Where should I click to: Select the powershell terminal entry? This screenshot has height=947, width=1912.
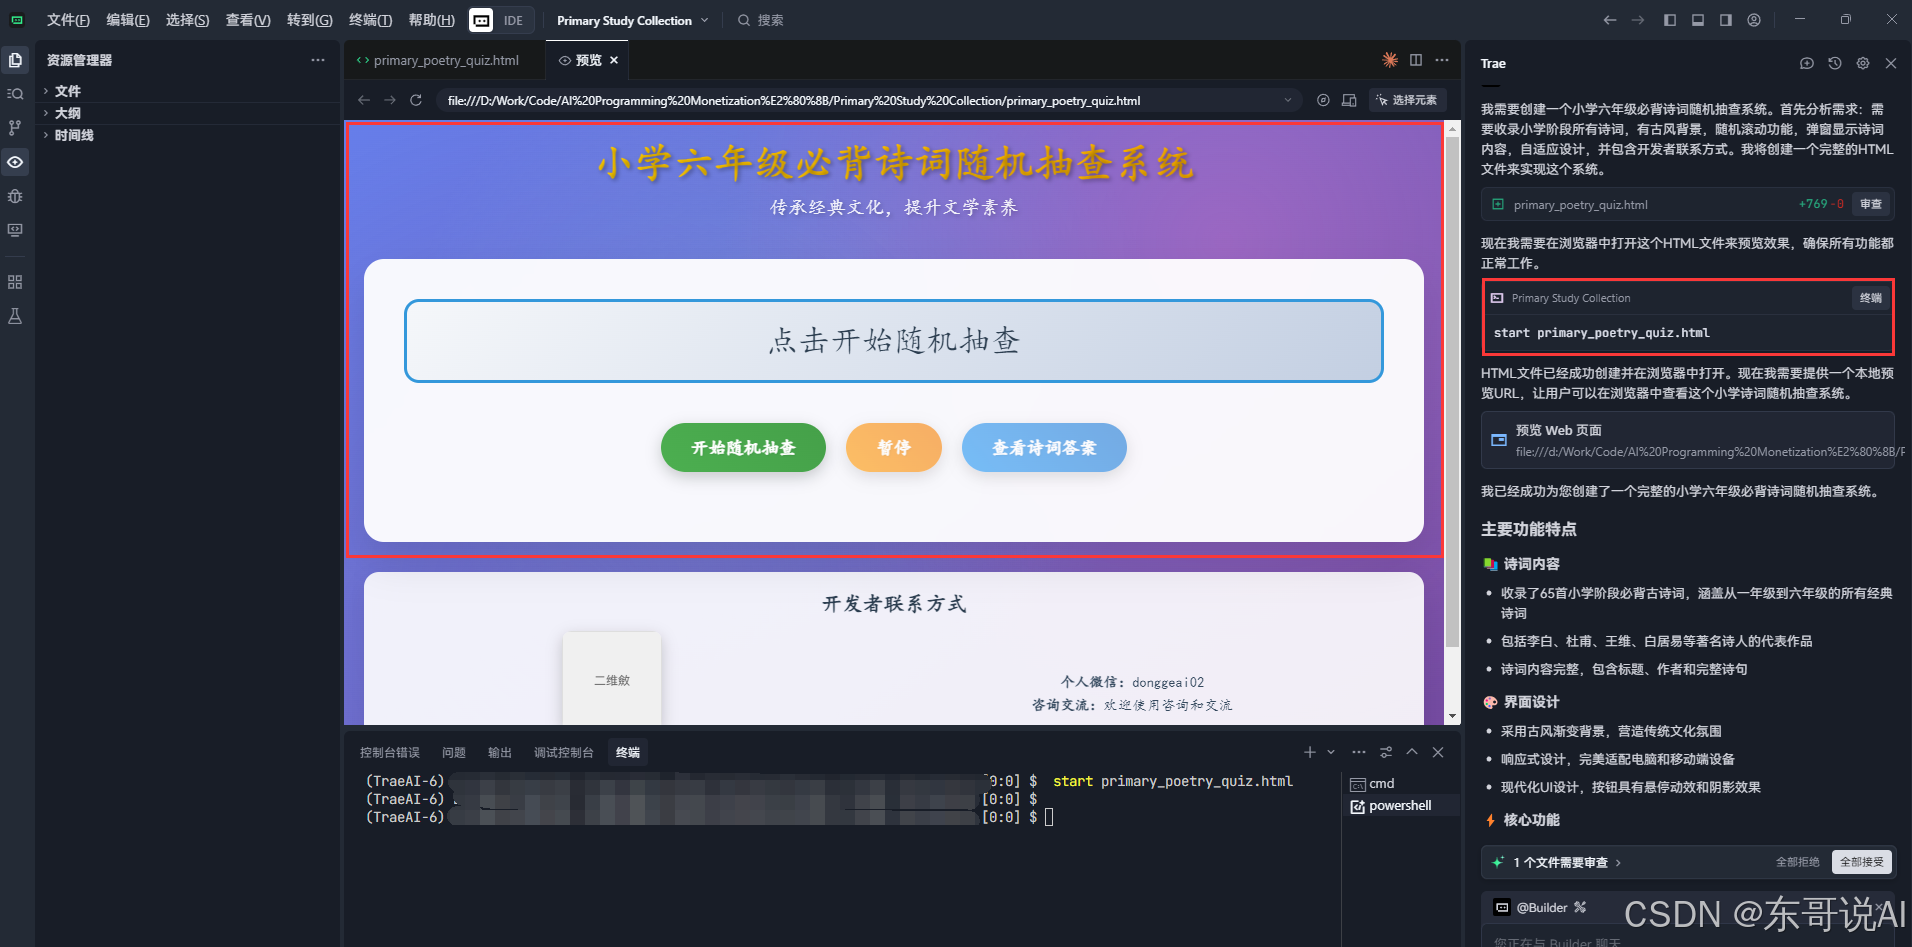coord(1400,805)
